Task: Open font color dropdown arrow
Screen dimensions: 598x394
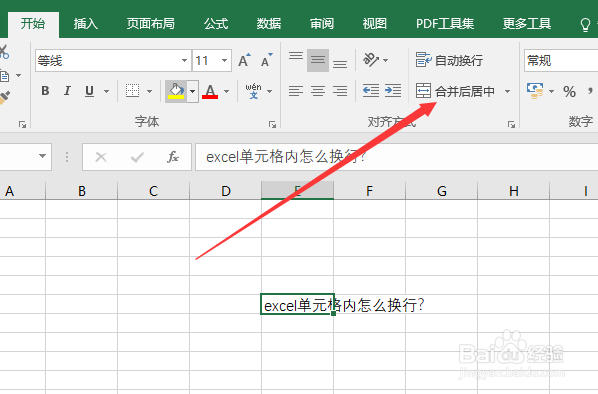Action: (227, 92)
